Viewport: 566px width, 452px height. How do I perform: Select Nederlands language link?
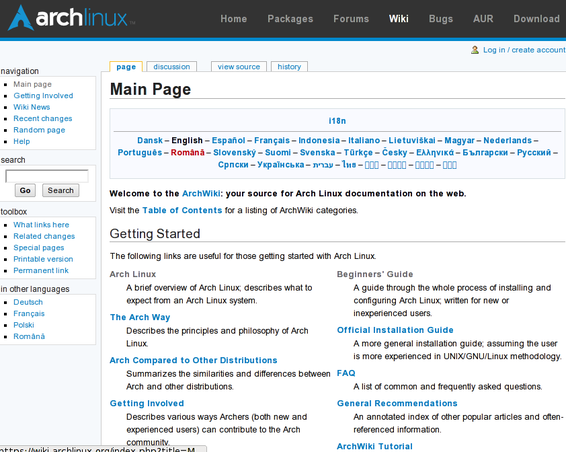click(508, 140)
